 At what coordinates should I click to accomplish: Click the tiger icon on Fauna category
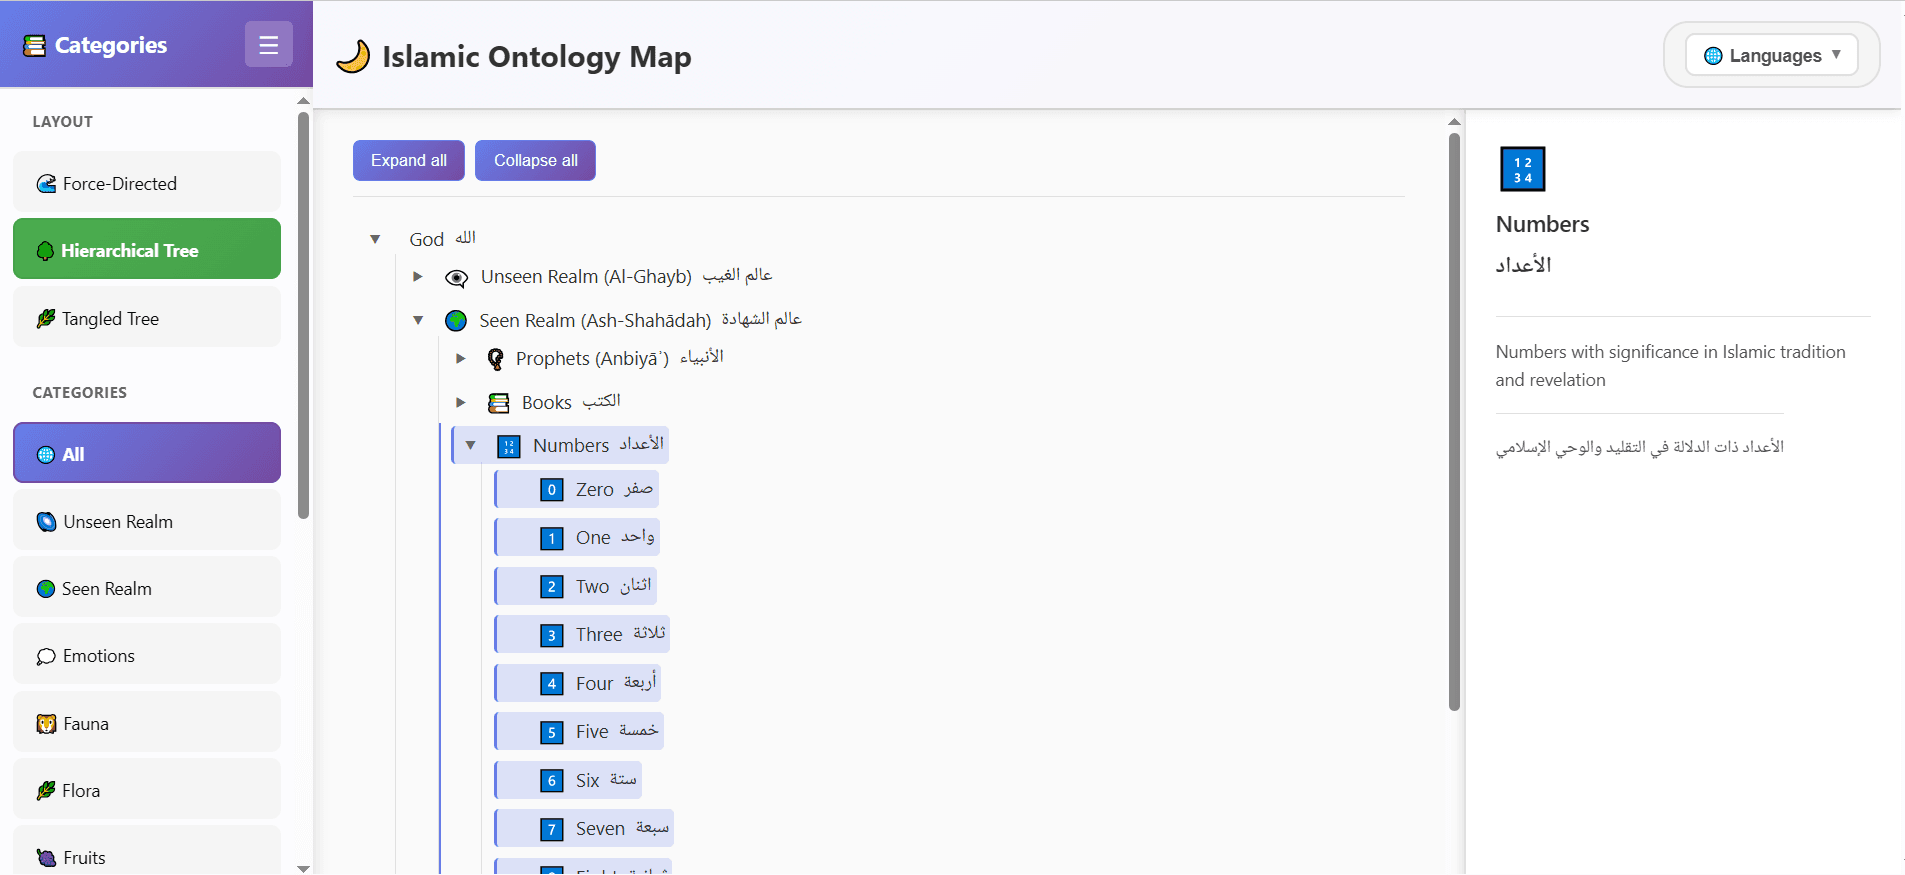(46, 724)
